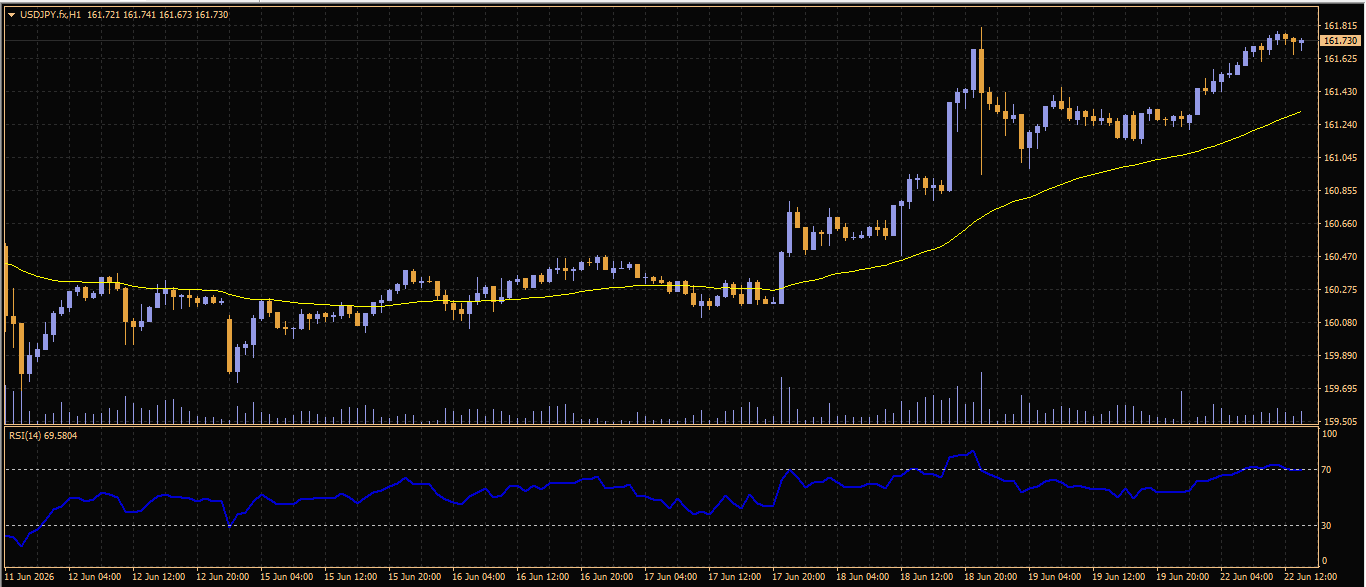Click the 19 Jun 12:00 time label
This screenshot has height=587, width=1366.
click(1119, 577)
